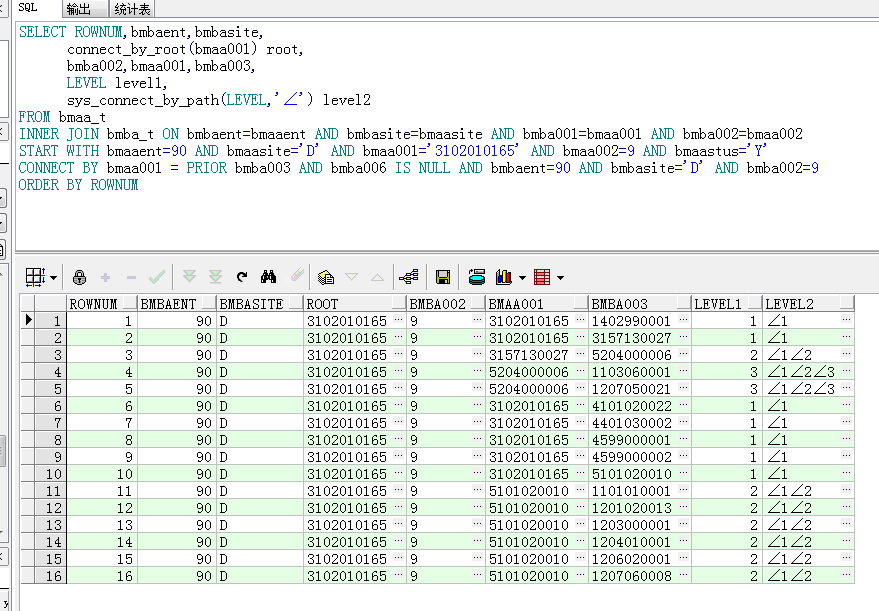This screenshot has width=879, height=611.
Task: Open ROOT cell ellipsis in row 16
Action: coord(399,575)
